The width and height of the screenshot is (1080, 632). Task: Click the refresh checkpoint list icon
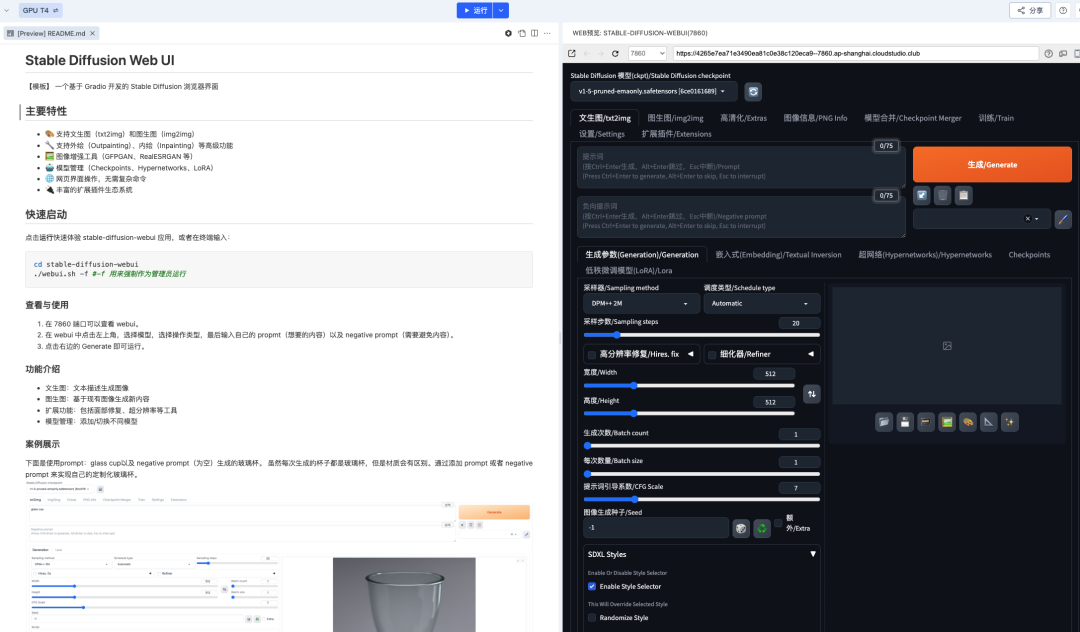[x=753, y=91]
